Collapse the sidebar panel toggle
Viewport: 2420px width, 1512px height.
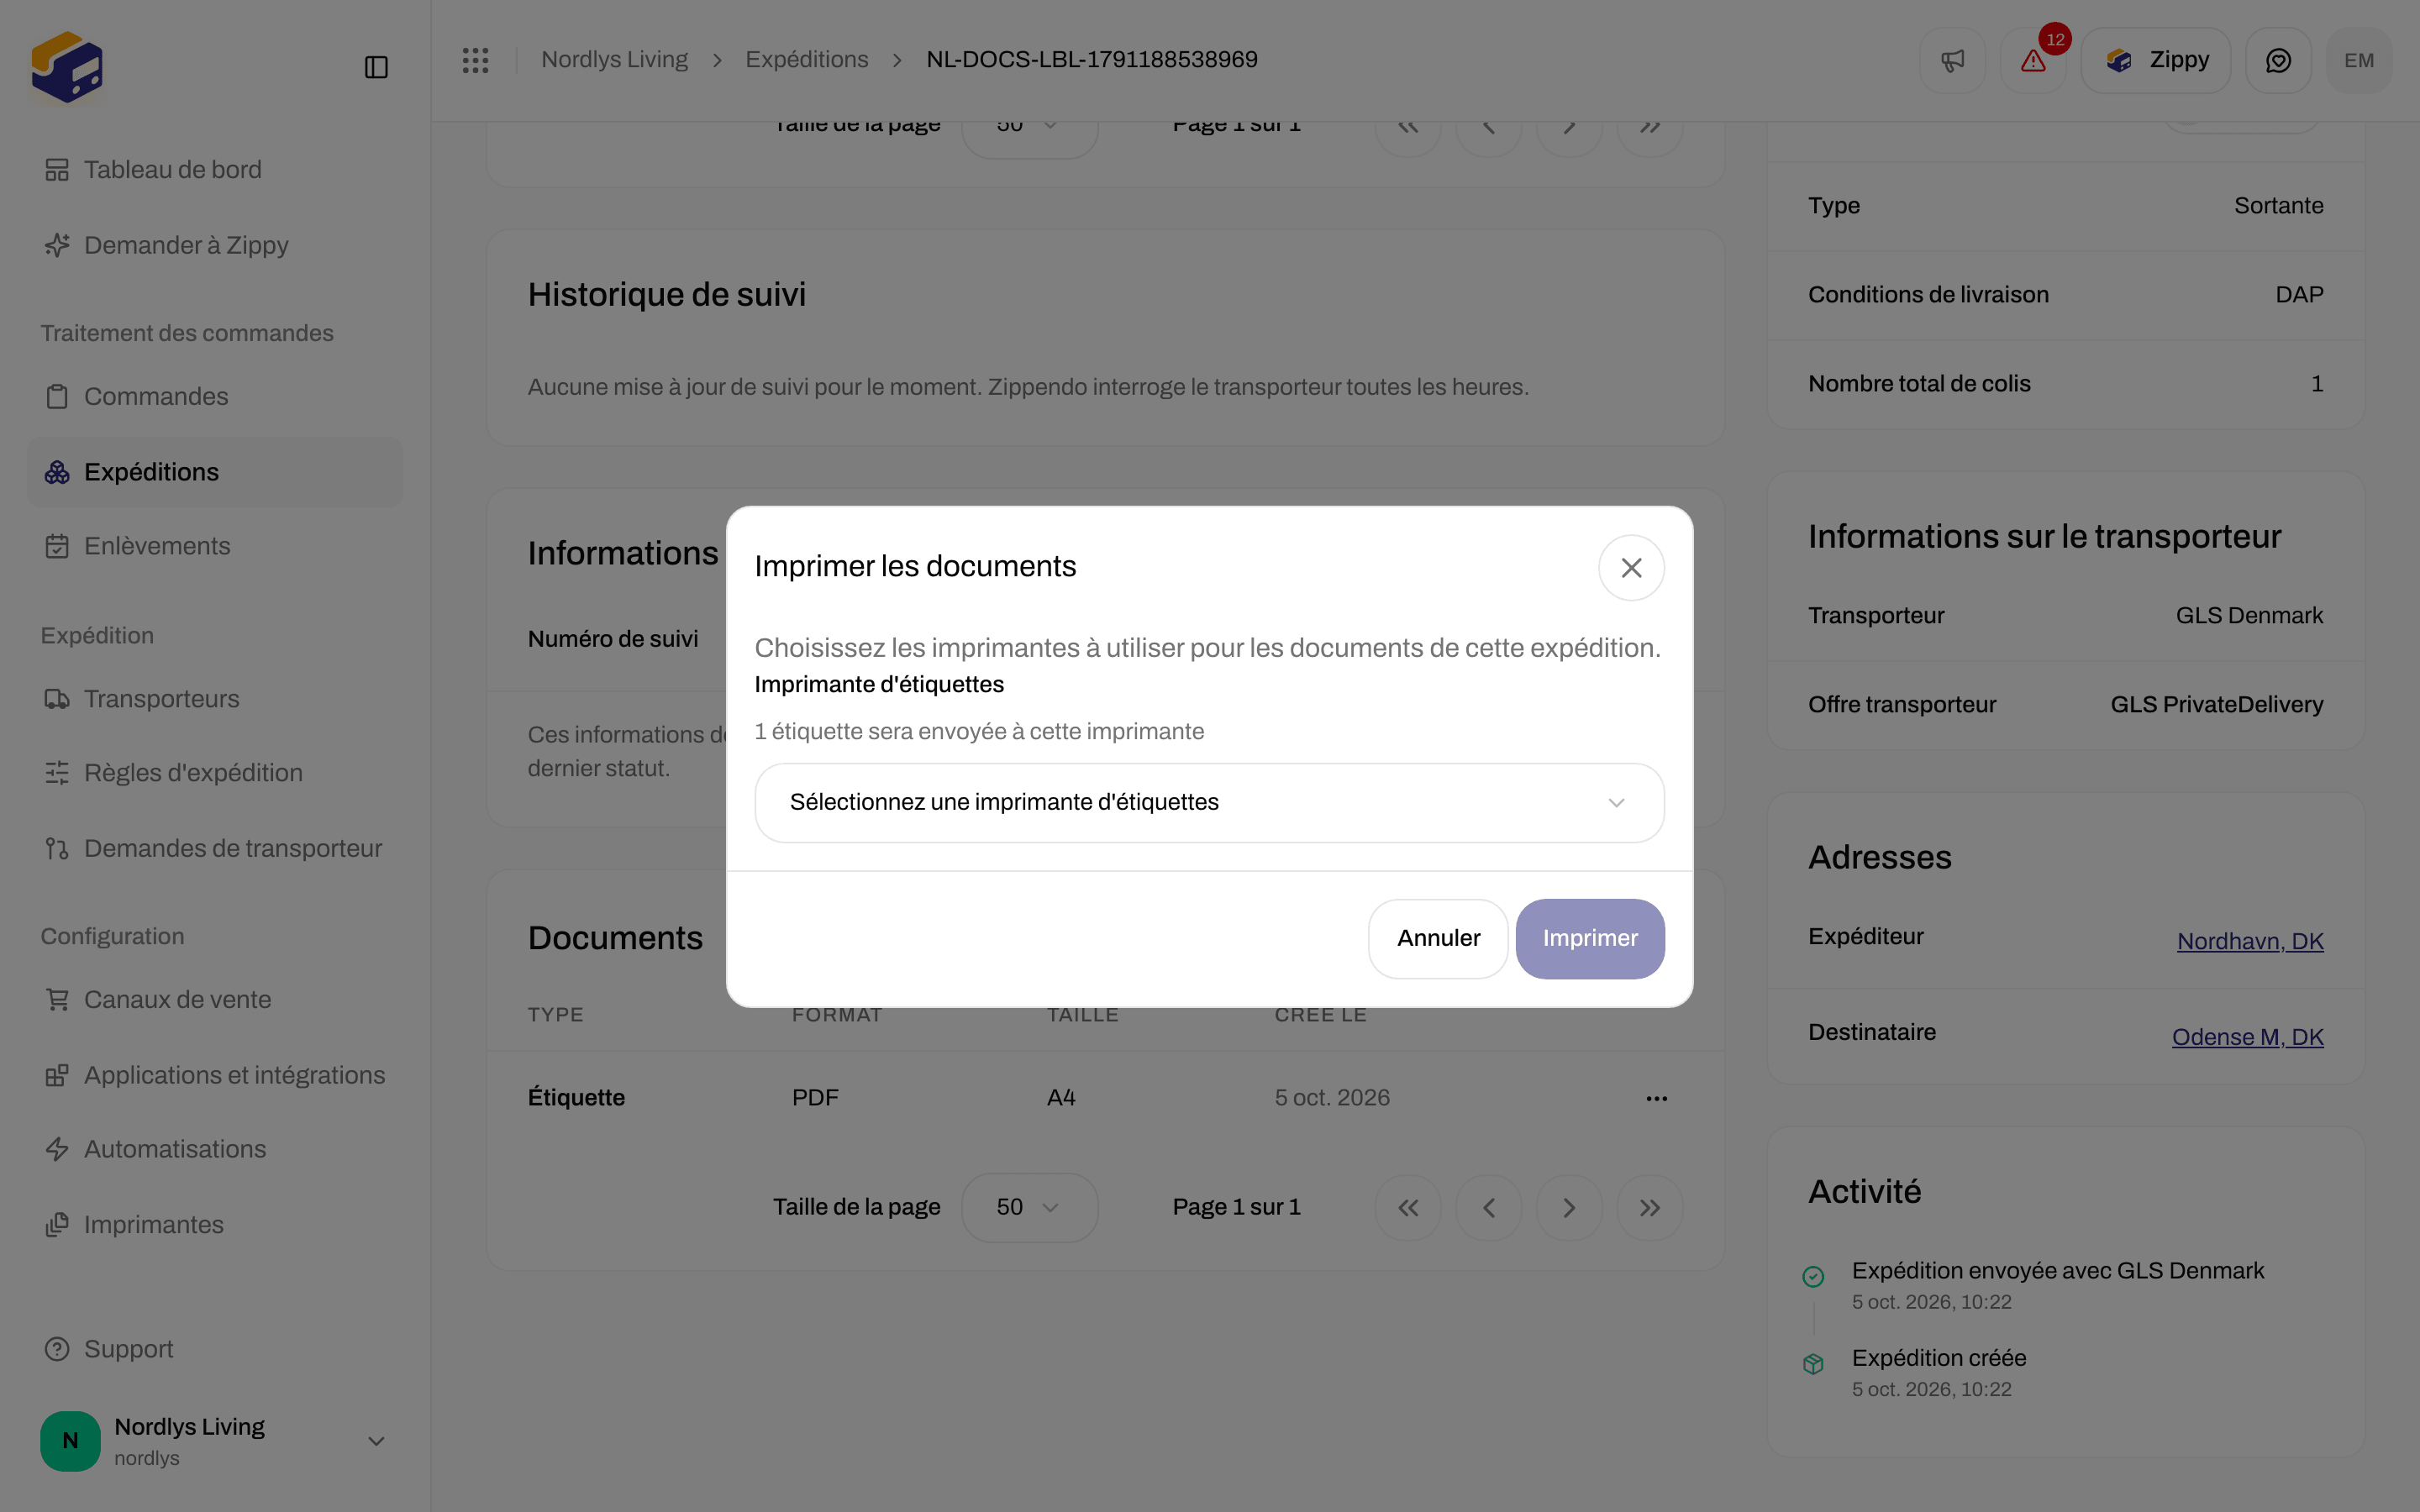(x=376, y=67)
